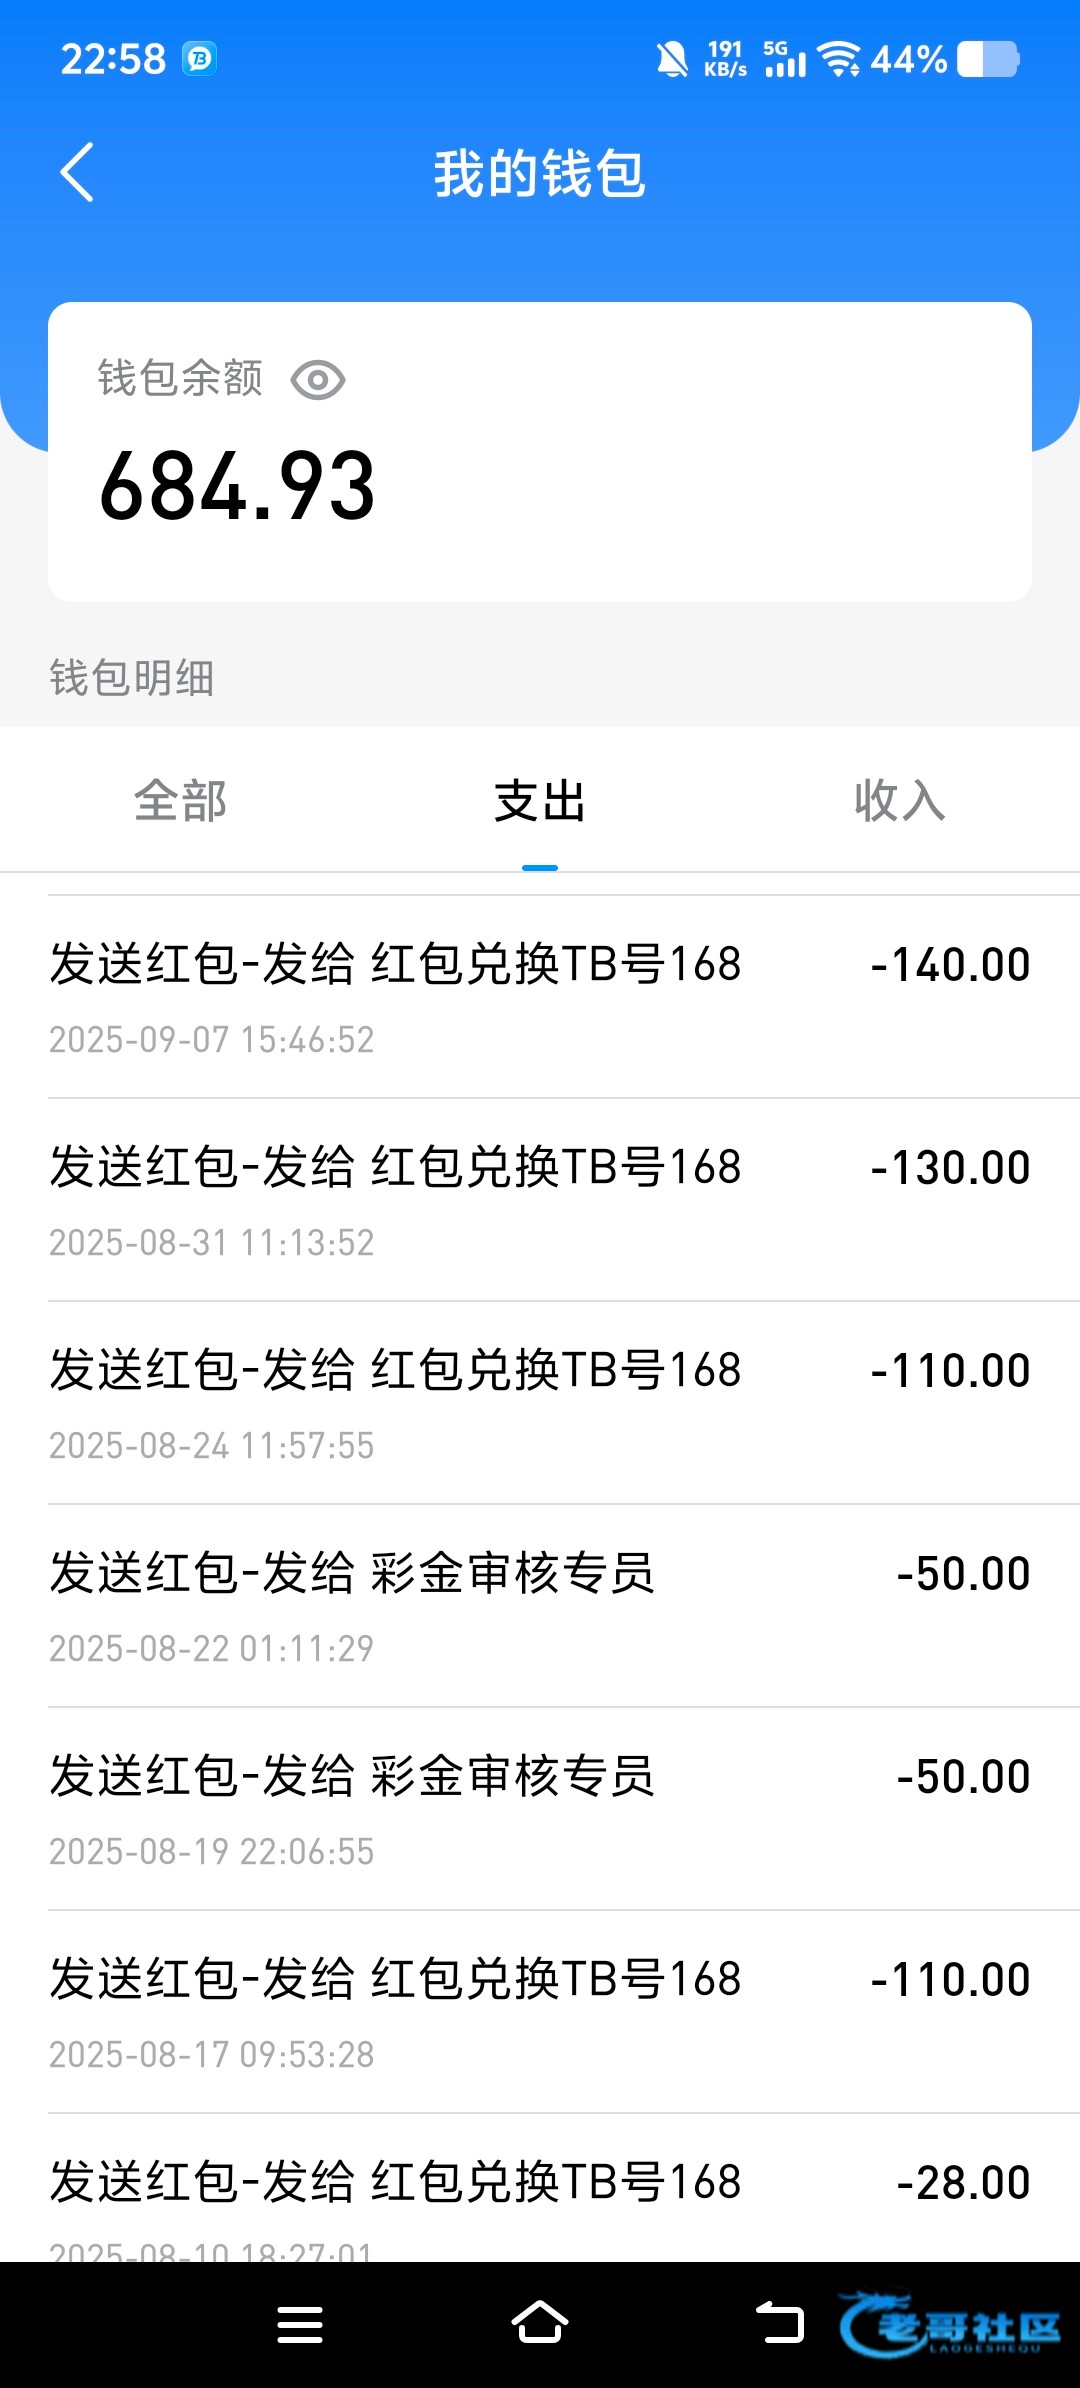Tap the battery indicator icon
Image resolution: width=1080 pixels, height=2388 pixels.
click(988, 59)
